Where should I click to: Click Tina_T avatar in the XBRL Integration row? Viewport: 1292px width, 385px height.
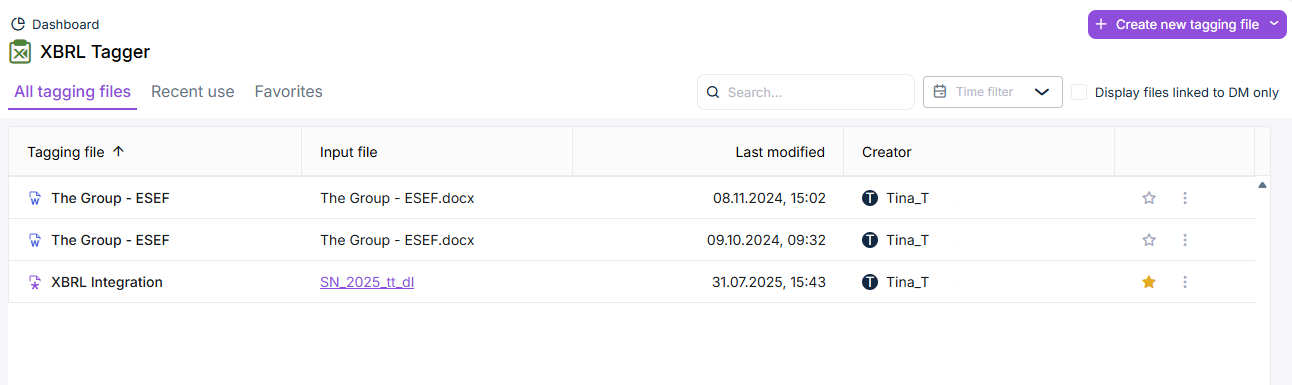click(x=870, y=282)
